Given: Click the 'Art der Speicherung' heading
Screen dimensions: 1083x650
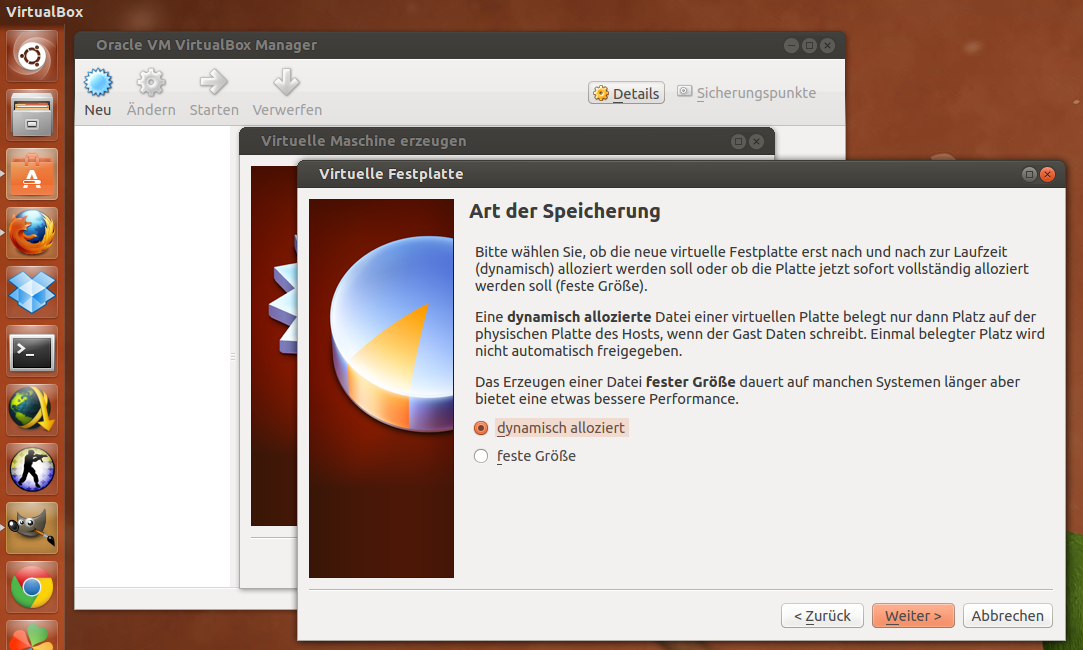Looking at the screenshot, I should point(564,211).
